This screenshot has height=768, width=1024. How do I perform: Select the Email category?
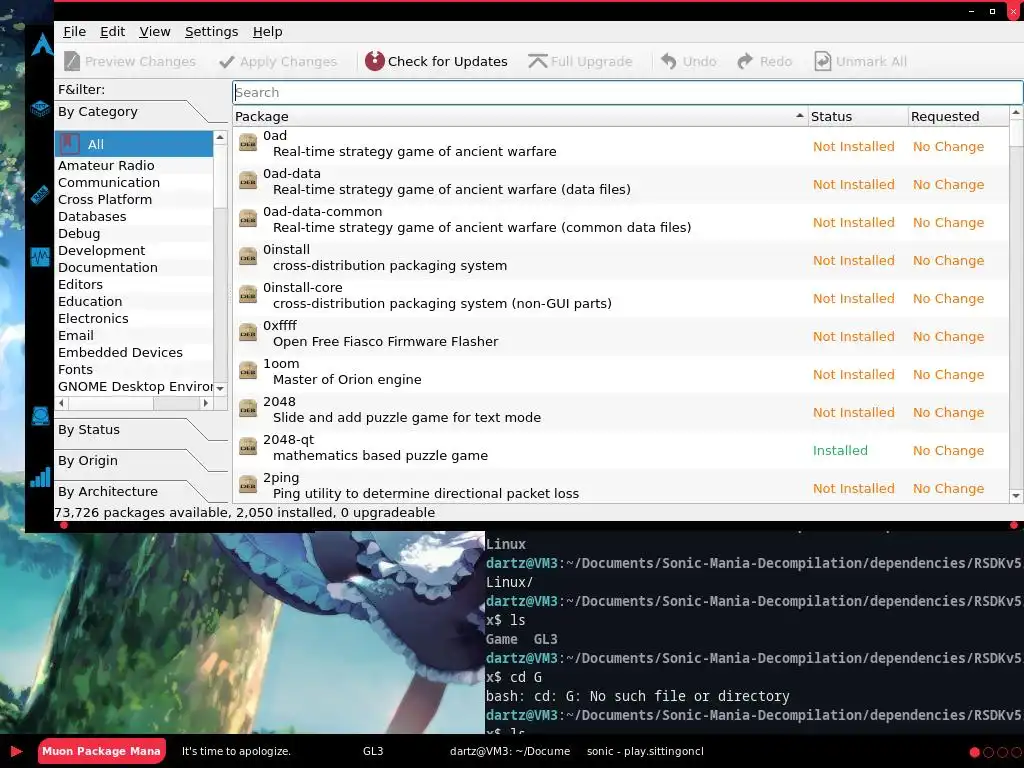134,335
